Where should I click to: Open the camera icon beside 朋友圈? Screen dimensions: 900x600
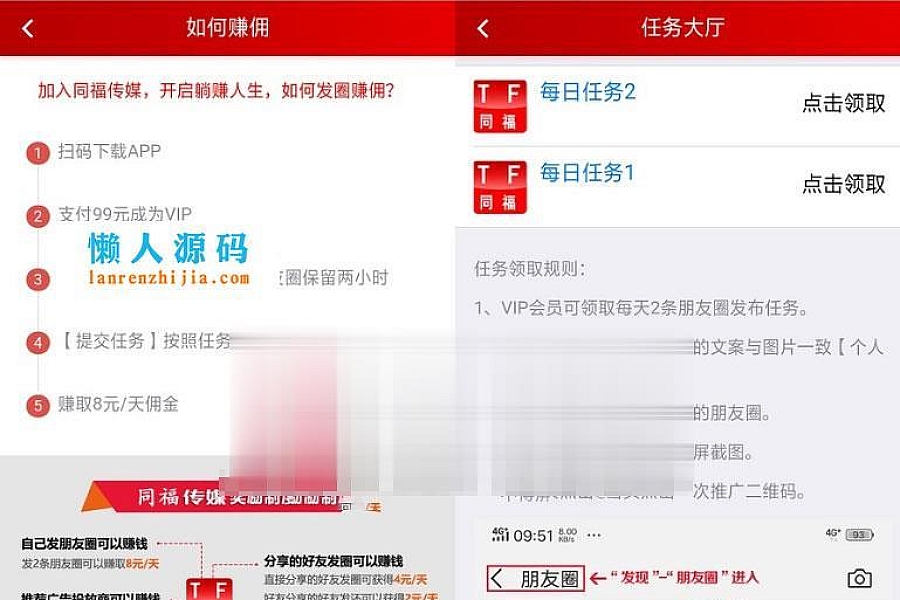tap(859, 578)
